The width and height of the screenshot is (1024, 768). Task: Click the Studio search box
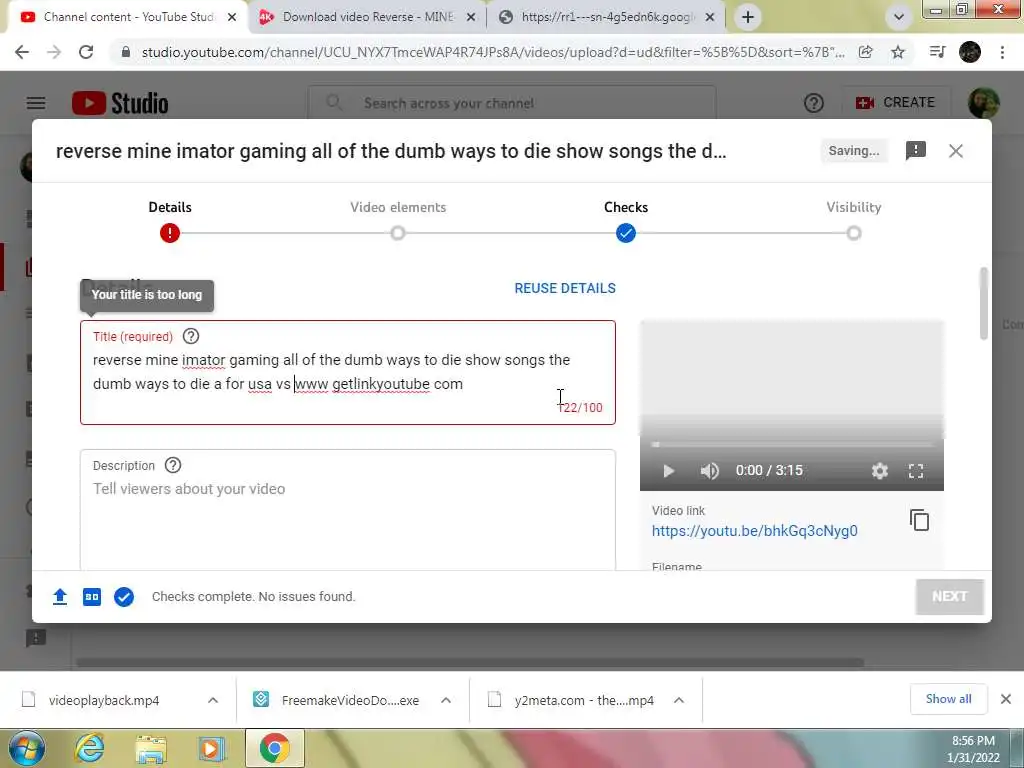pyautogui.click(x=512, y=103)
